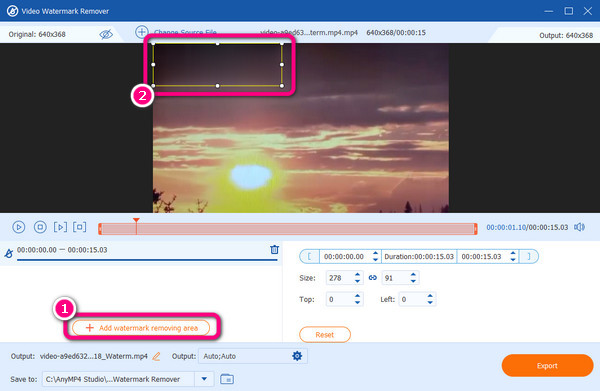
Task: Stop the video playback
Action: point(40,227)
